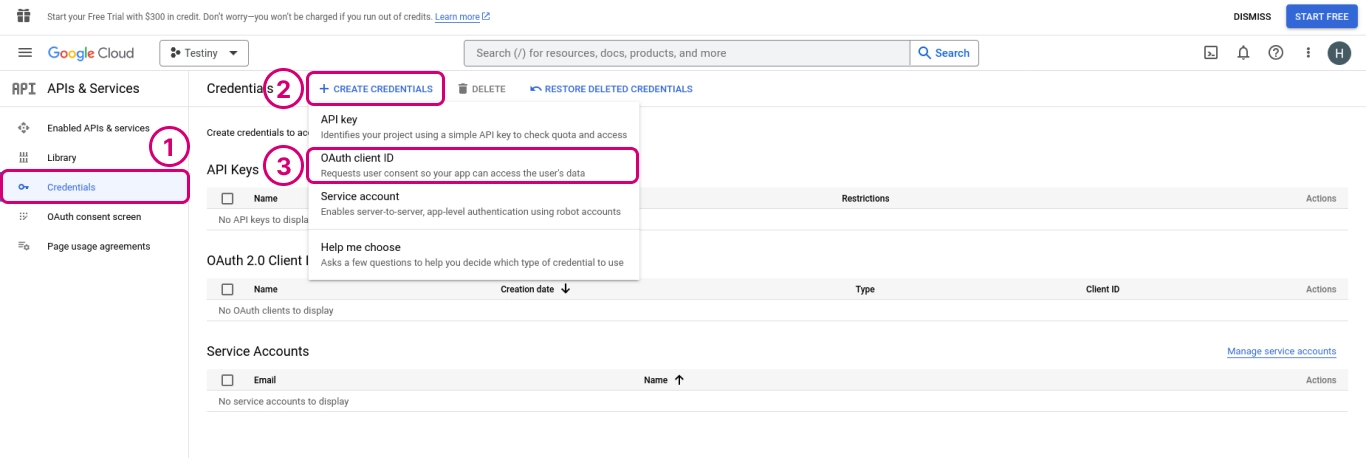Open the help question mark icon
The image size is (1366, 458).
[x=1275, y=53]
